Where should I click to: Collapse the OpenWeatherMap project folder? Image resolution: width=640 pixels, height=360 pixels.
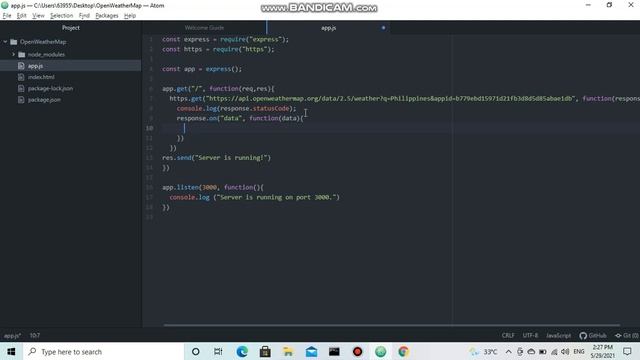[x=5, y=42]
